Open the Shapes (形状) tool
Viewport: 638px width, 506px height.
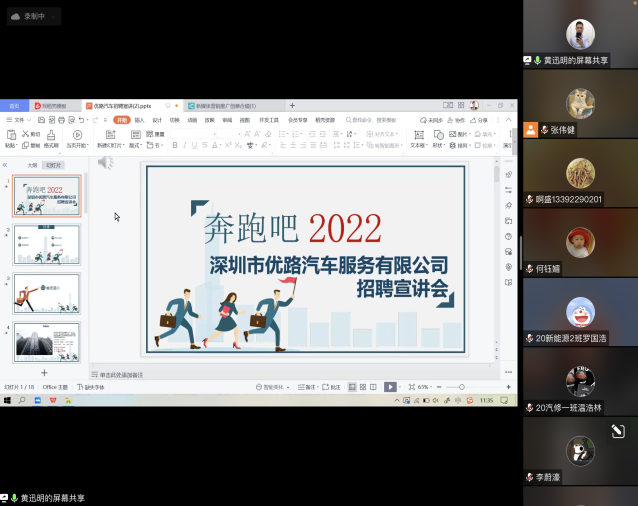(x=438, y=140)
